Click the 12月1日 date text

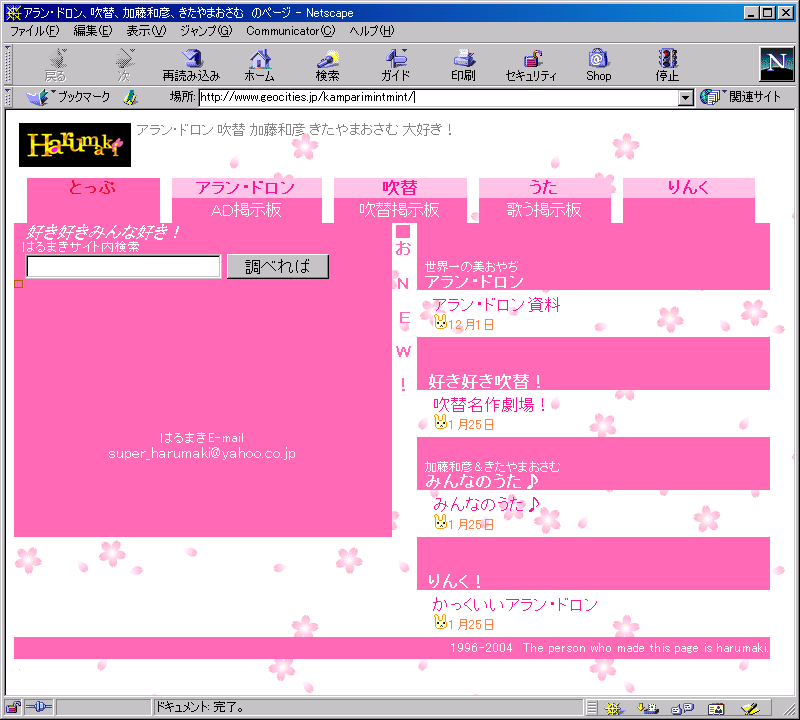pos(471,325)
